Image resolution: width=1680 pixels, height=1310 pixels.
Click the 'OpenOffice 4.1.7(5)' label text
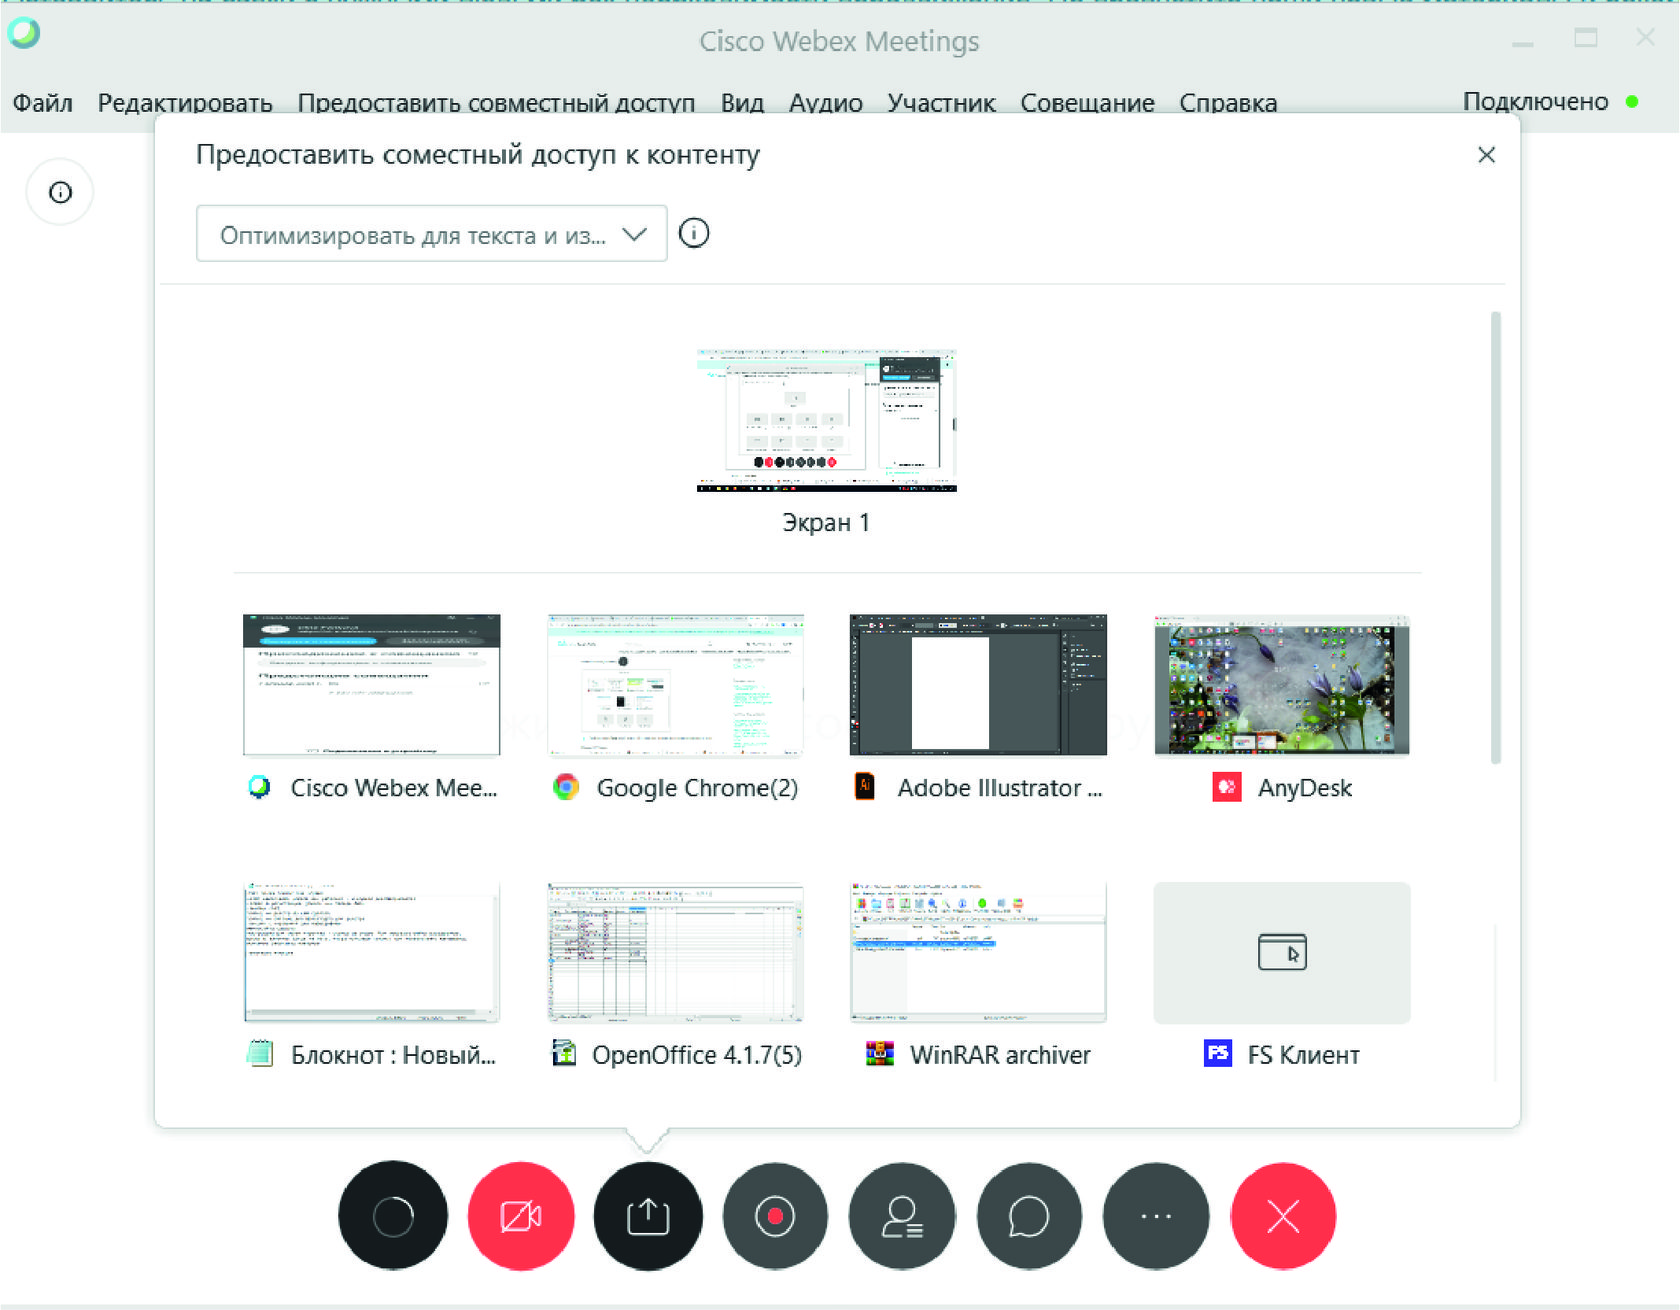[x=697, y=1055]
